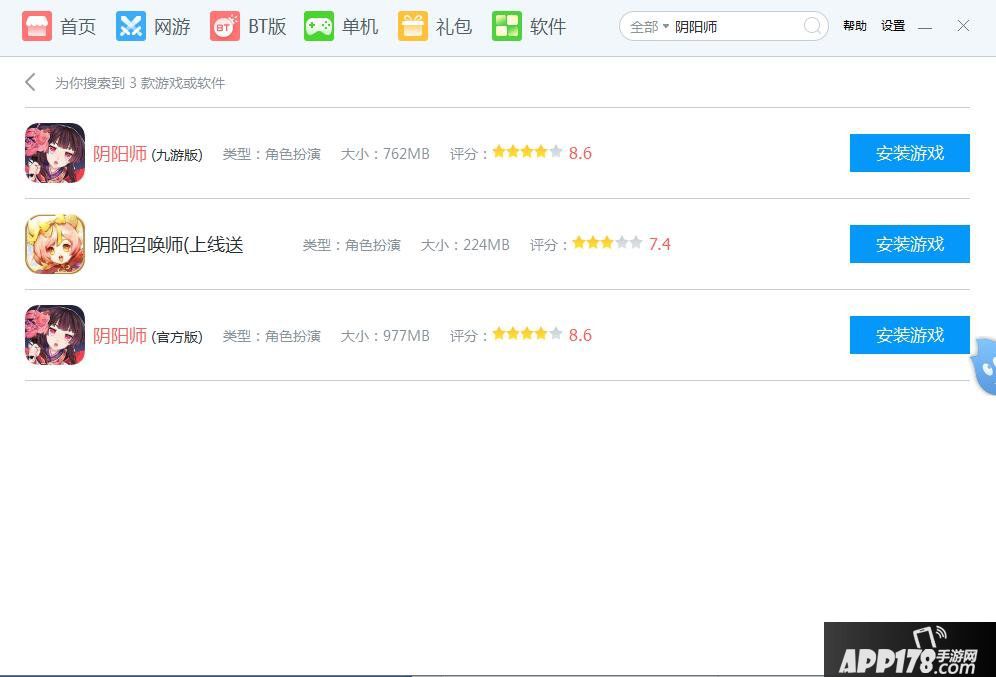Click the 阴阳召唤师 game thumbnail
Image resolution: width=996 pixels, height=677 pixels.
55,244
